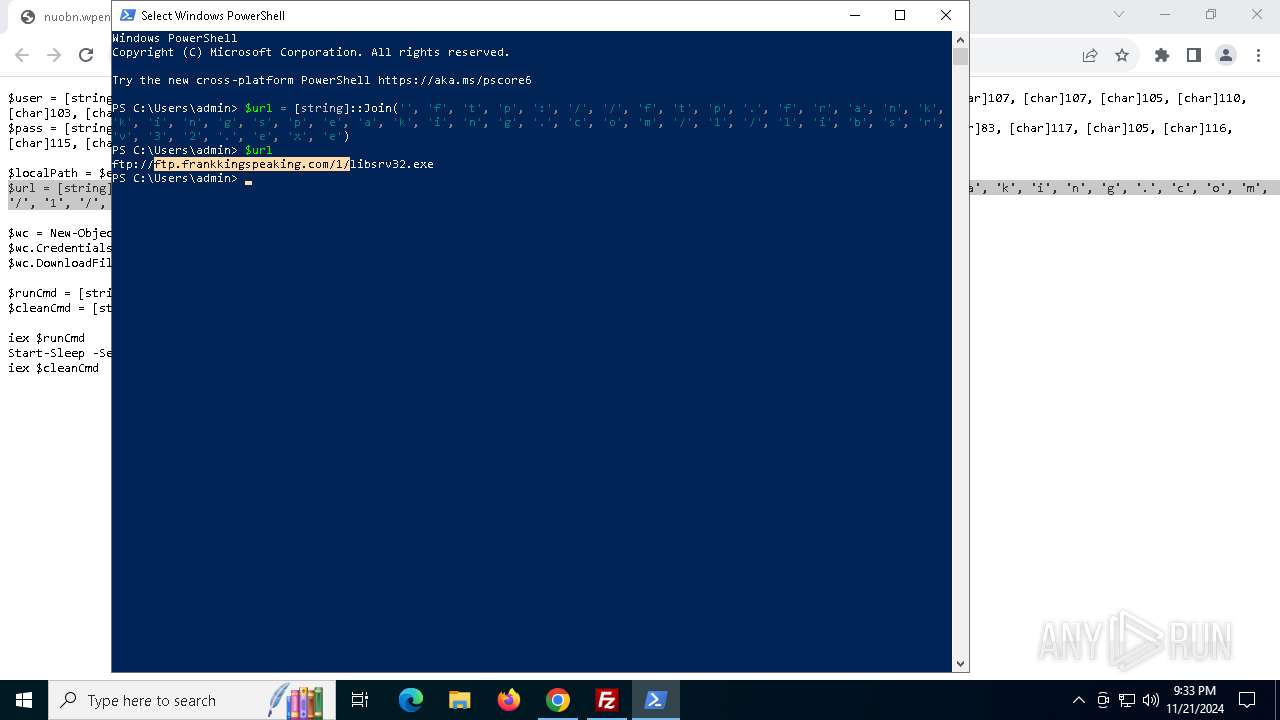The width and height of the screenshot is (1280, 720).
Task: Click the PowerShell scrollbar thumb
Action: pyautogui.click(x=960, y=56)
